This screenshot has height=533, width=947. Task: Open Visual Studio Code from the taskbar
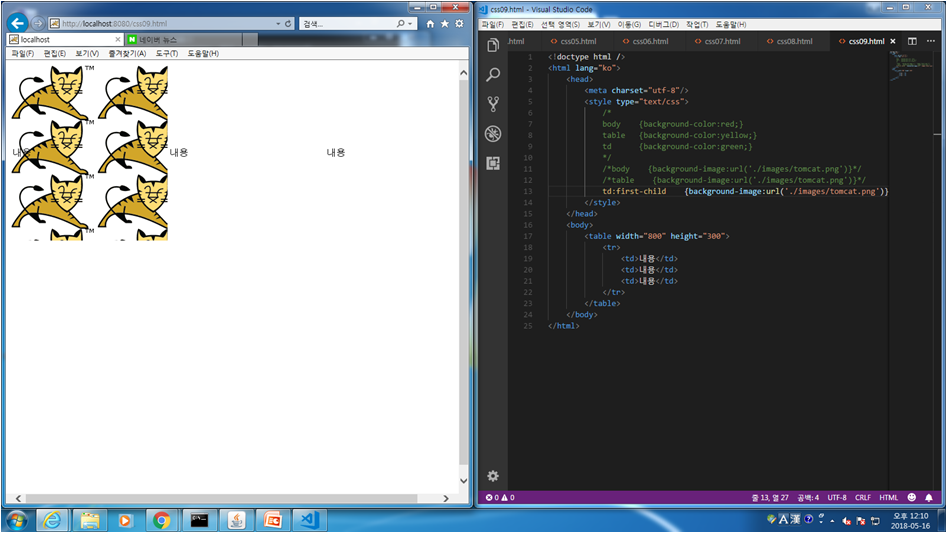click(309, 520)
